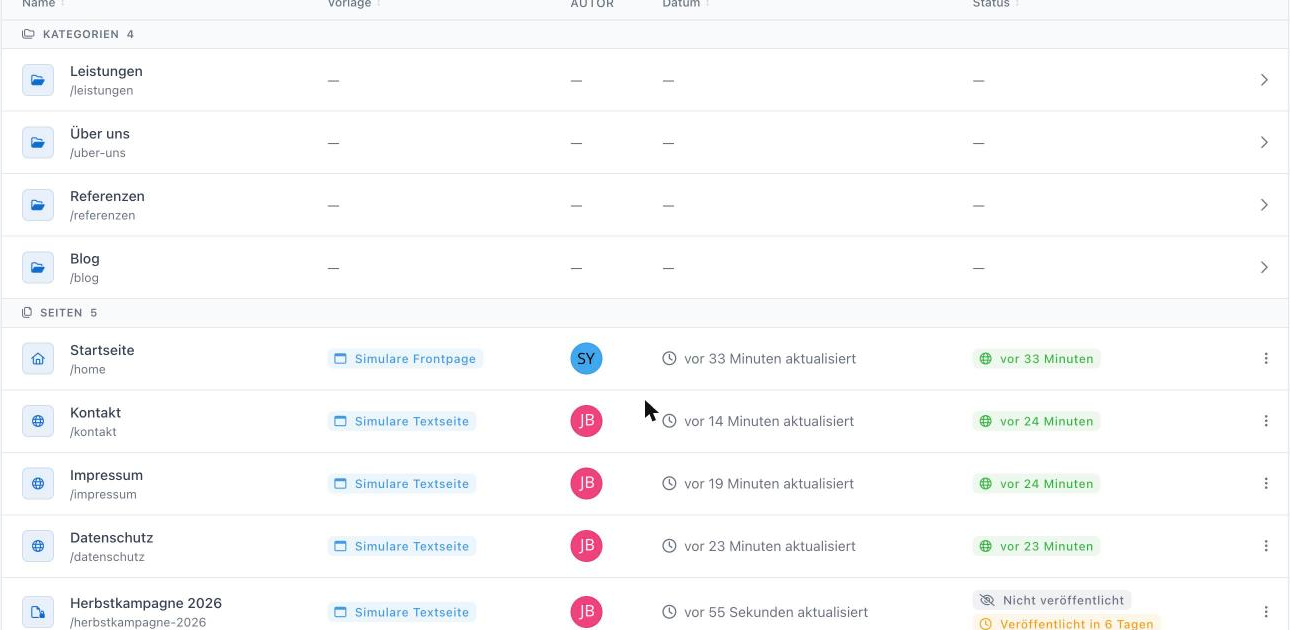Image resolution: width=1290 pixels, height=630 pixels.
Task: Open more options for Kontakt
Action: point(1266,421)
